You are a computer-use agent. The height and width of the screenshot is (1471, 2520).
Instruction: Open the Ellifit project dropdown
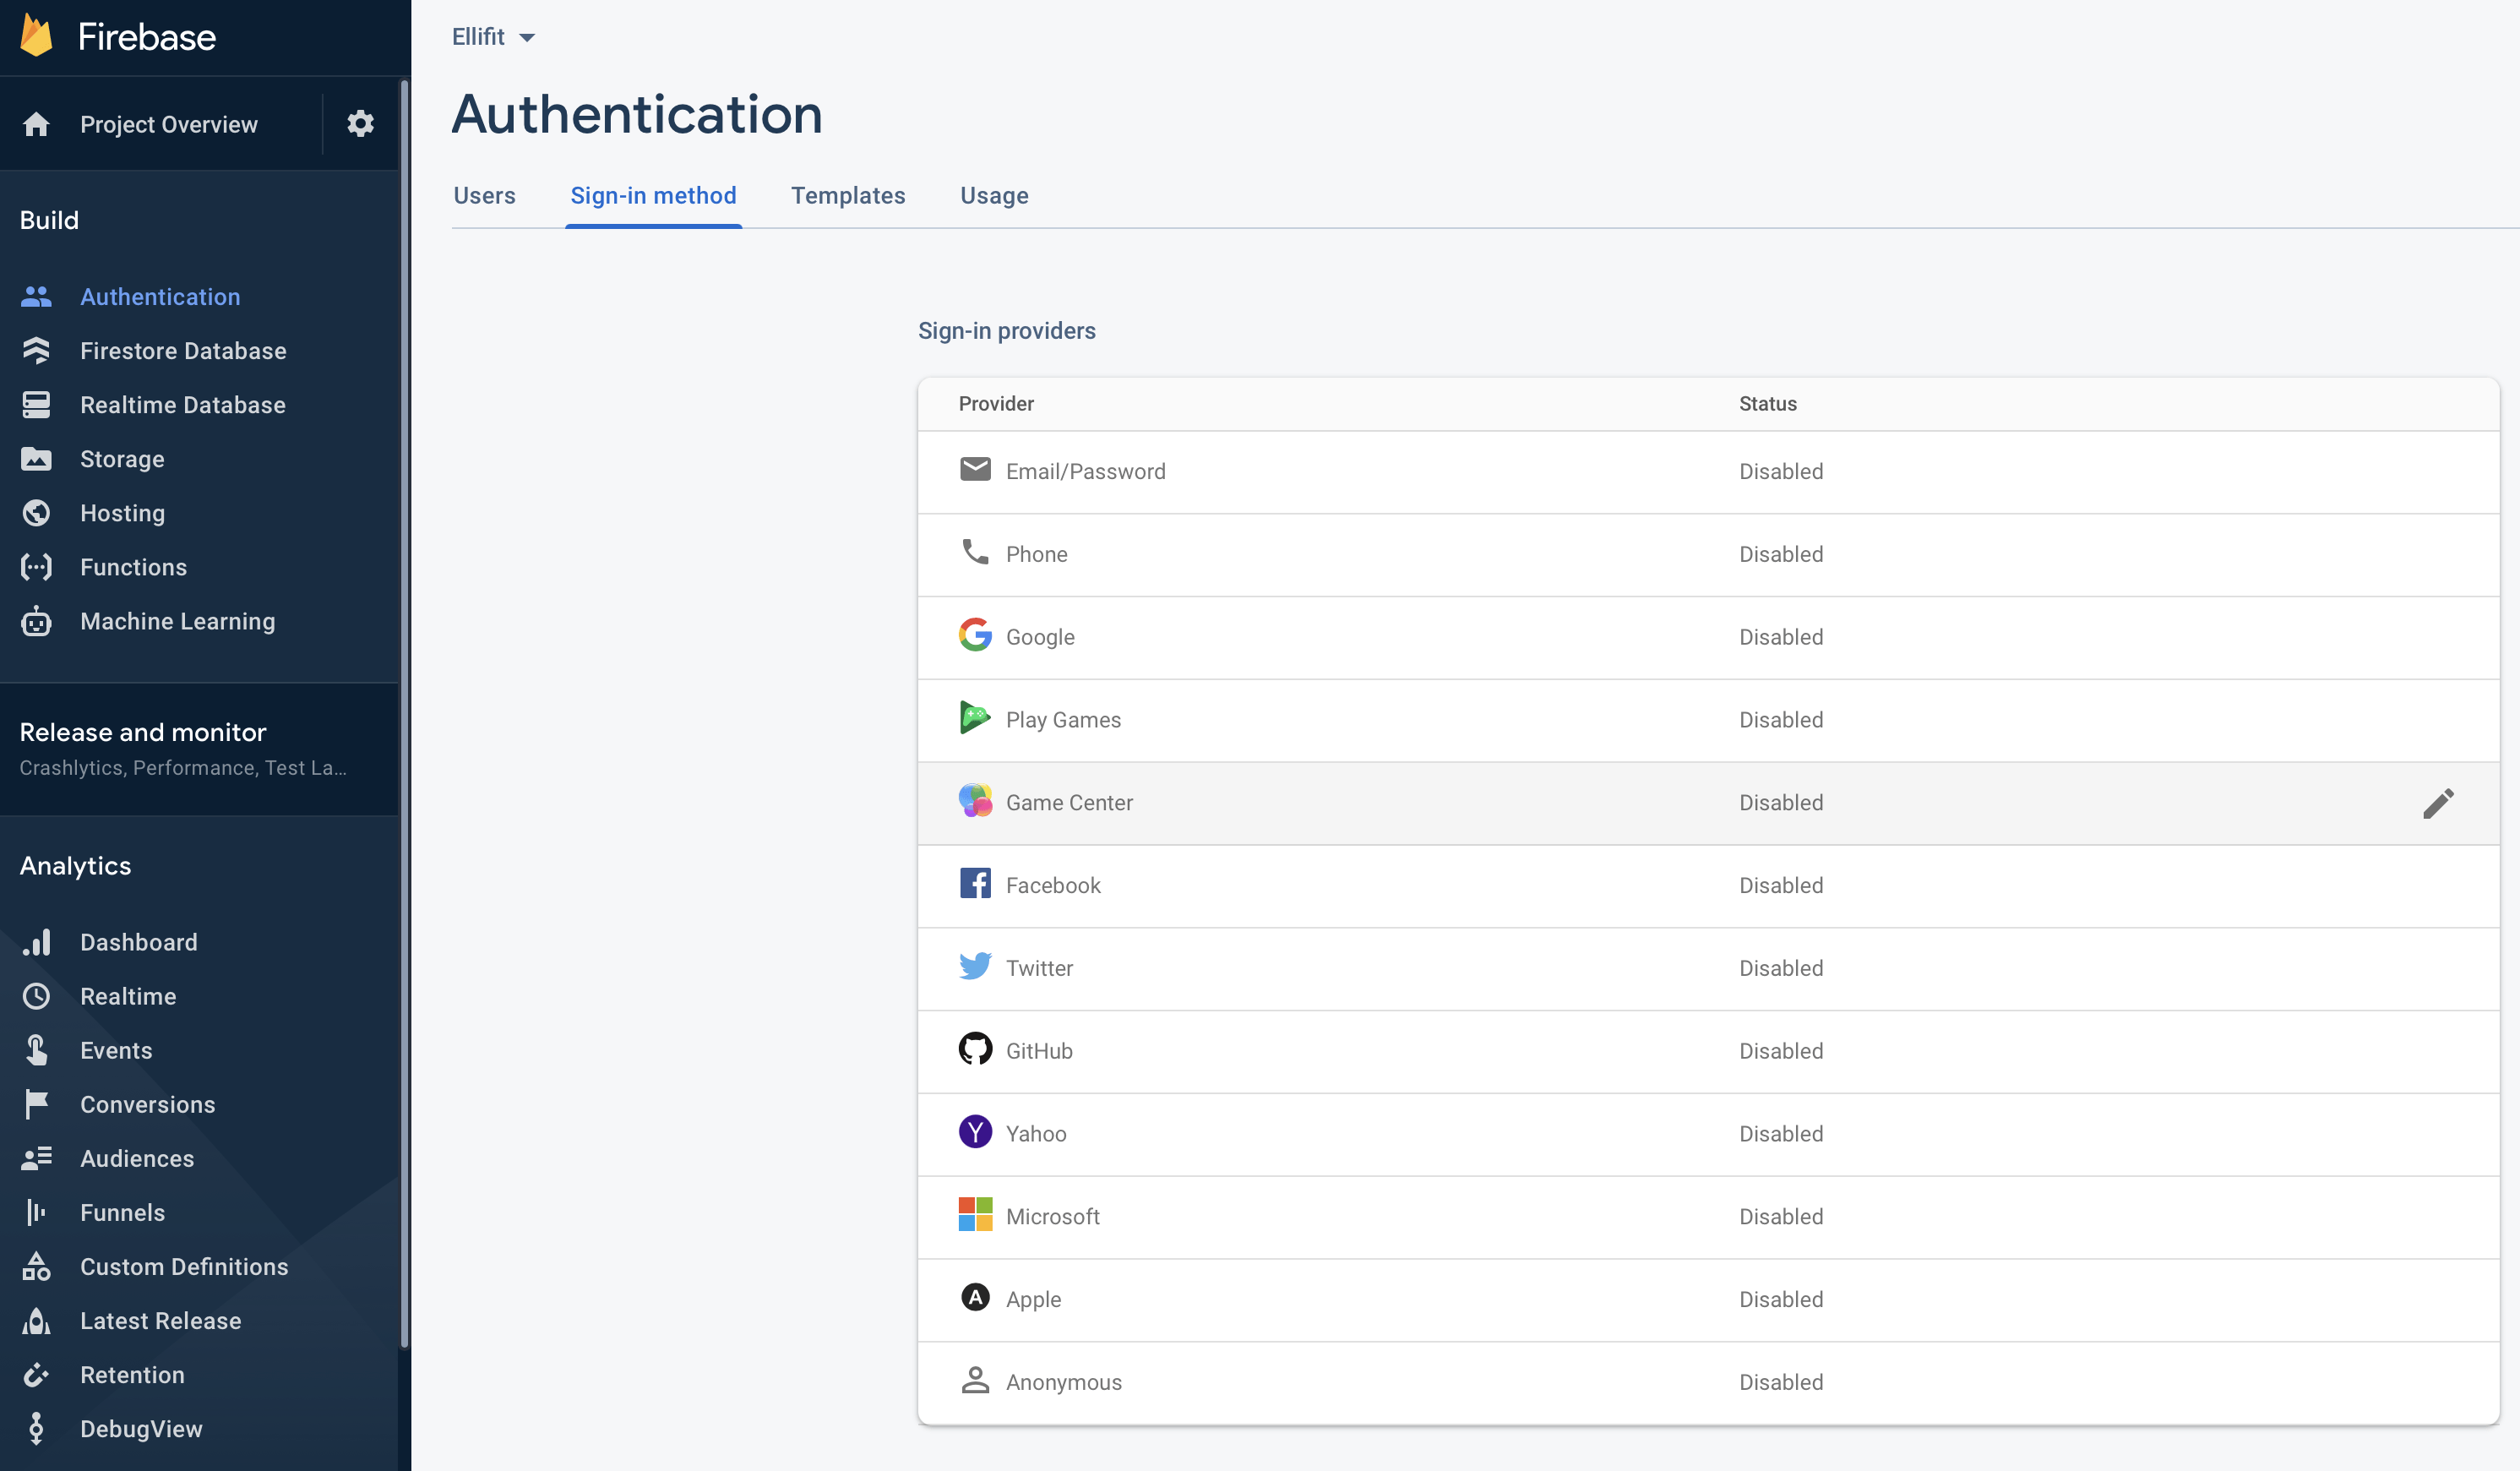(493, 37)
